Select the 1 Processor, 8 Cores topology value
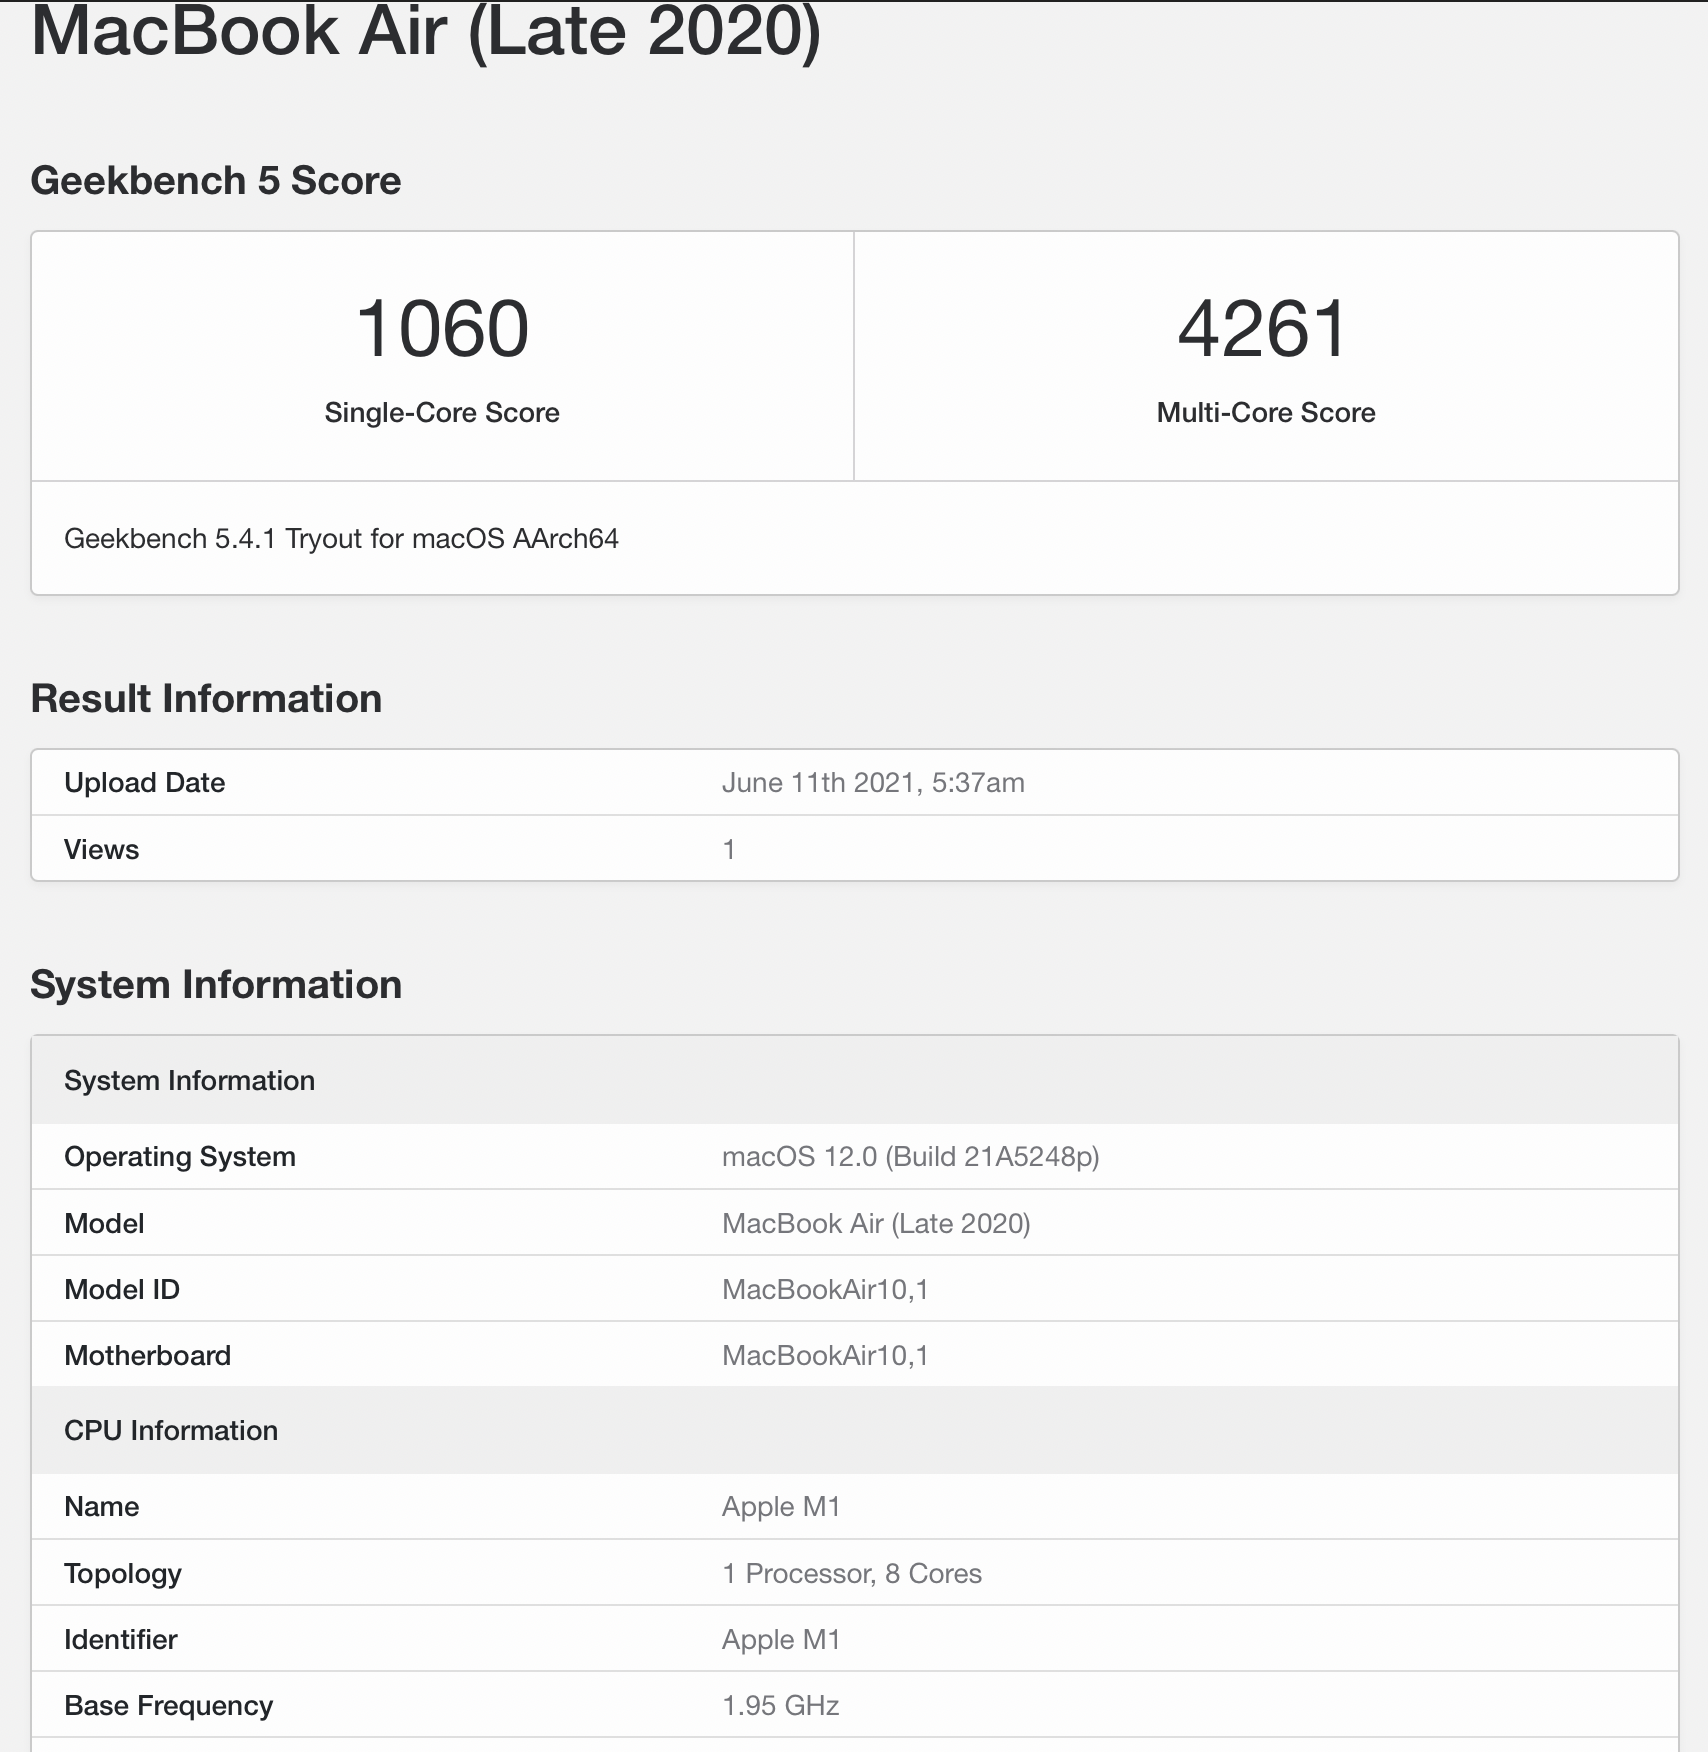This screenshot has height=1752, width=1708. pyautogui.click(x=851, y=1574)
